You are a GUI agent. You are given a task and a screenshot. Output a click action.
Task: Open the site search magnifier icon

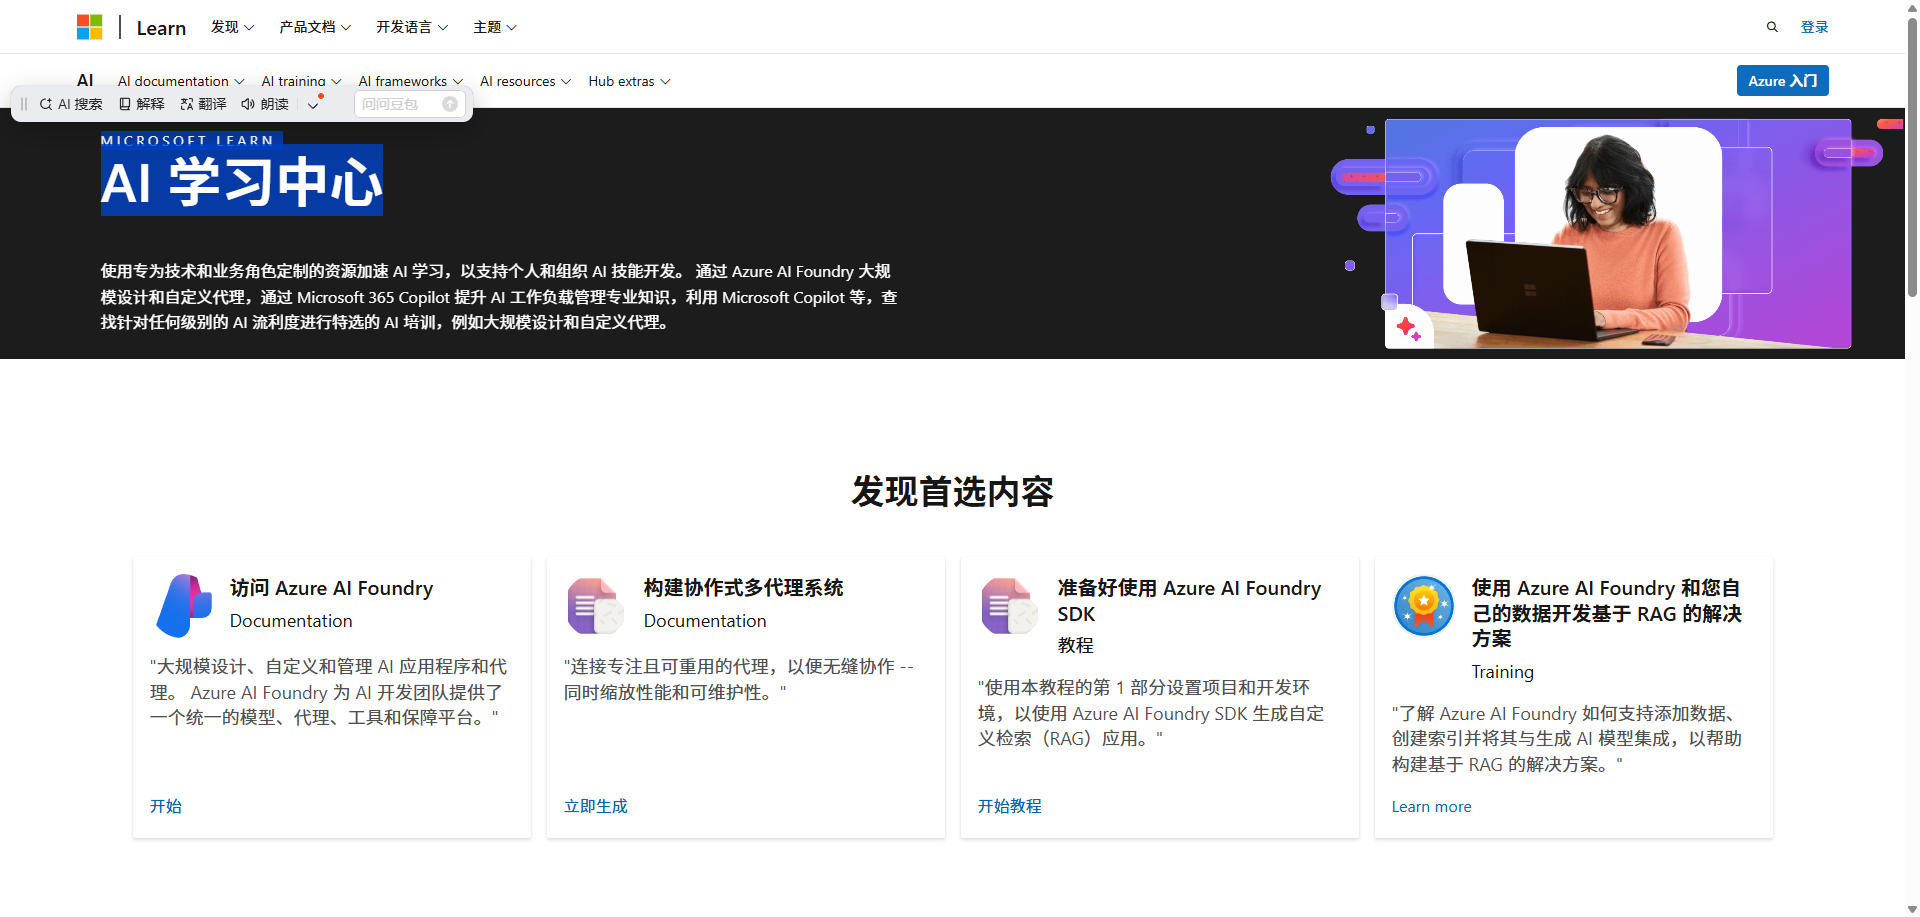pyautogui.click(x=1772, y=27)
